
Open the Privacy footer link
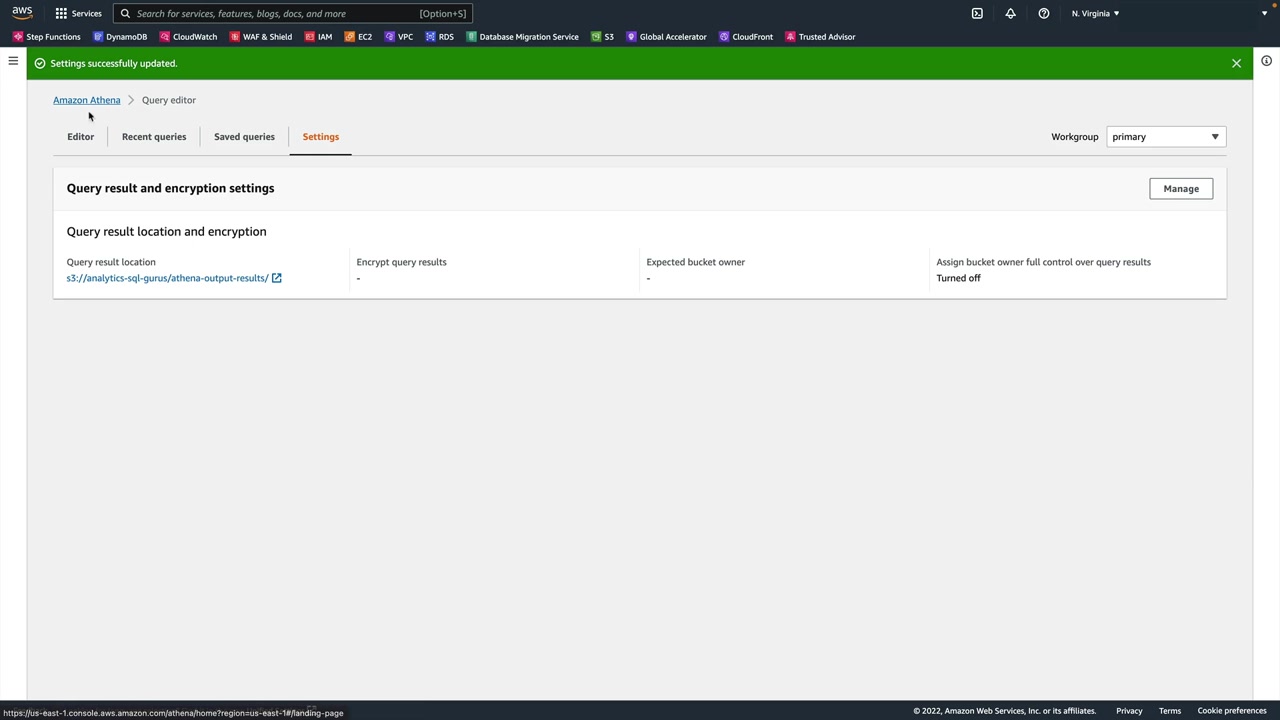(1129, 711)
